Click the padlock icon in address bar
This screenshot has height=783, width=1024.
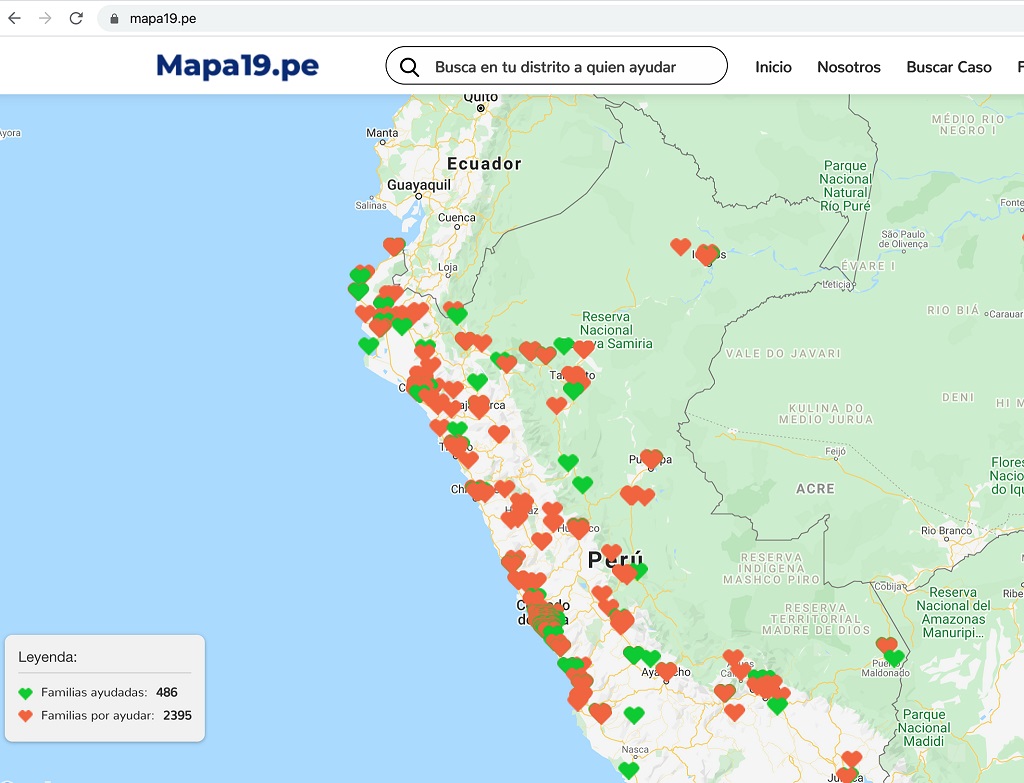(114, 19)
